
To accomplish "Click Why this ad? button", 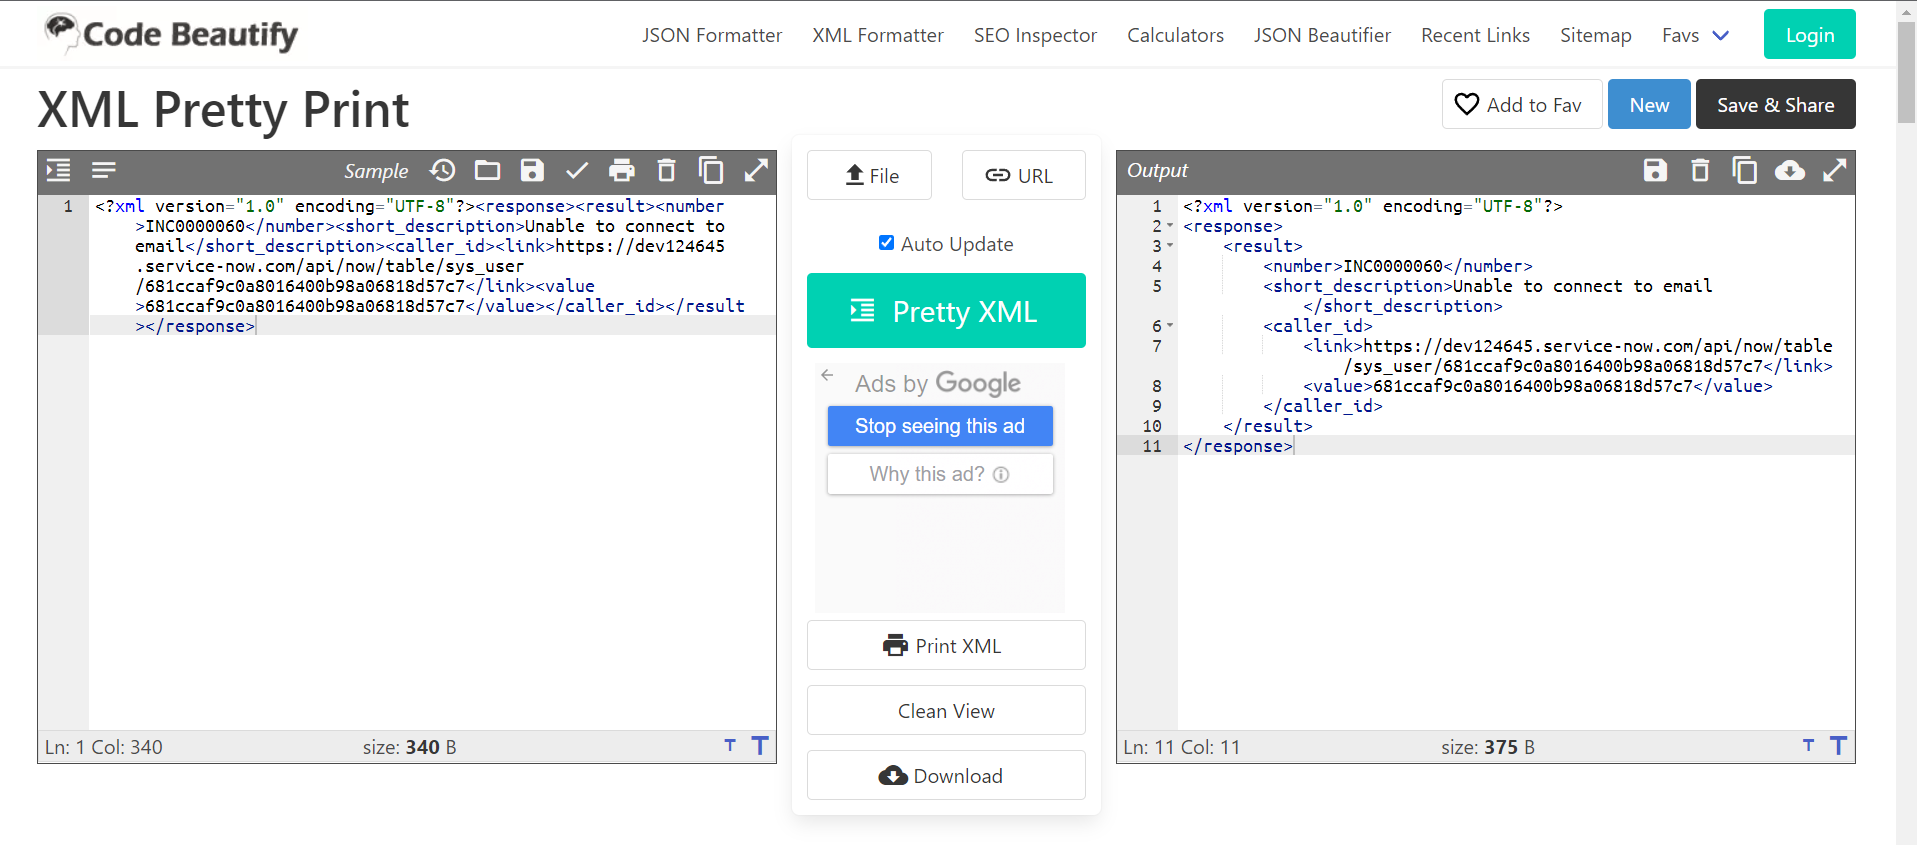I will (x=940, y=474).
